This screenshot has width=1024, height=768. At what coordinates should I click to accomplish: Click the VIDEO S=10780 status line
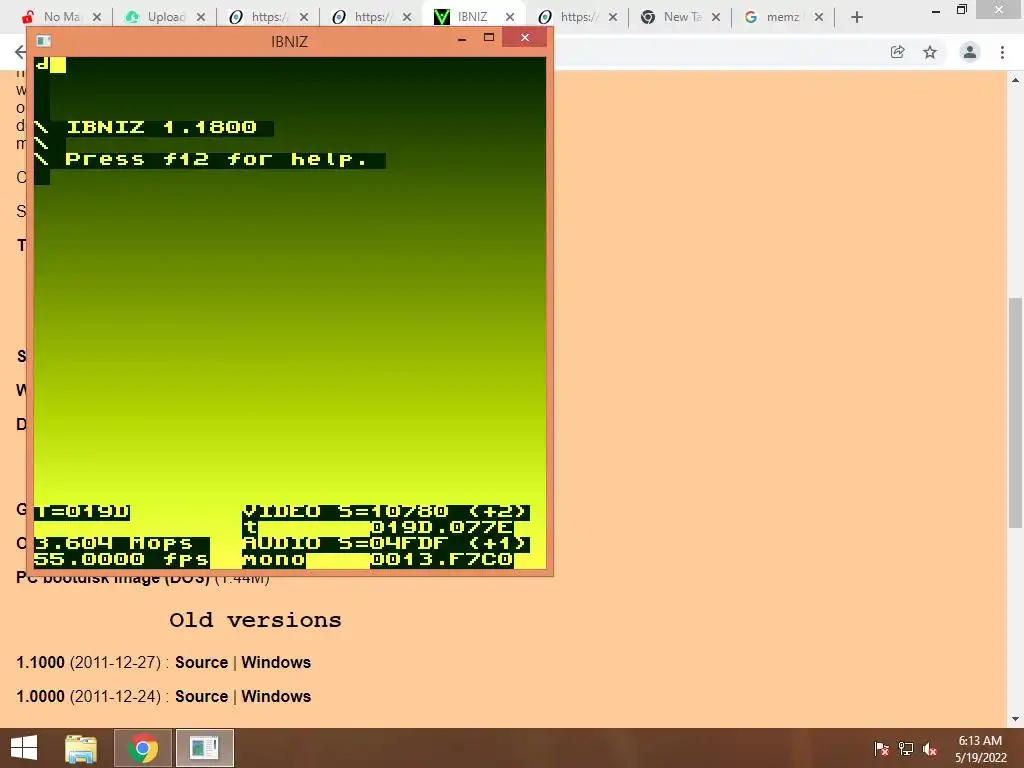385,511
